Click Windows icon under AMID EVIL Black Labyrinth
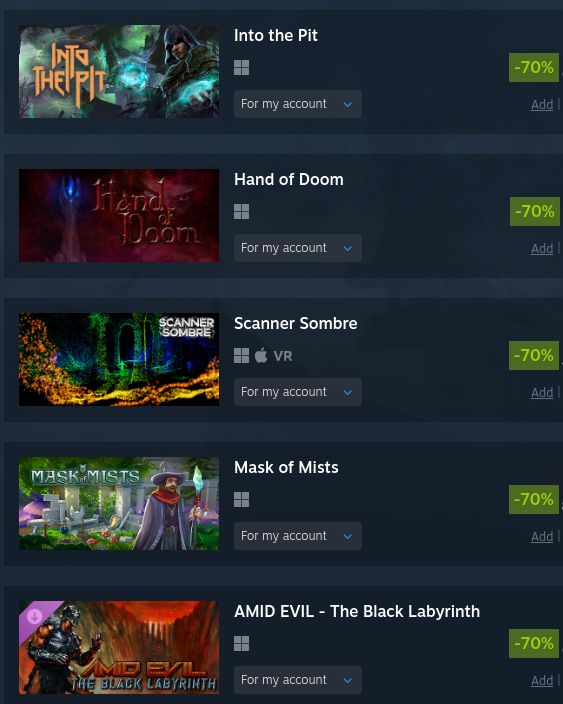Screen dimensions: 563x704 [242, 643]
